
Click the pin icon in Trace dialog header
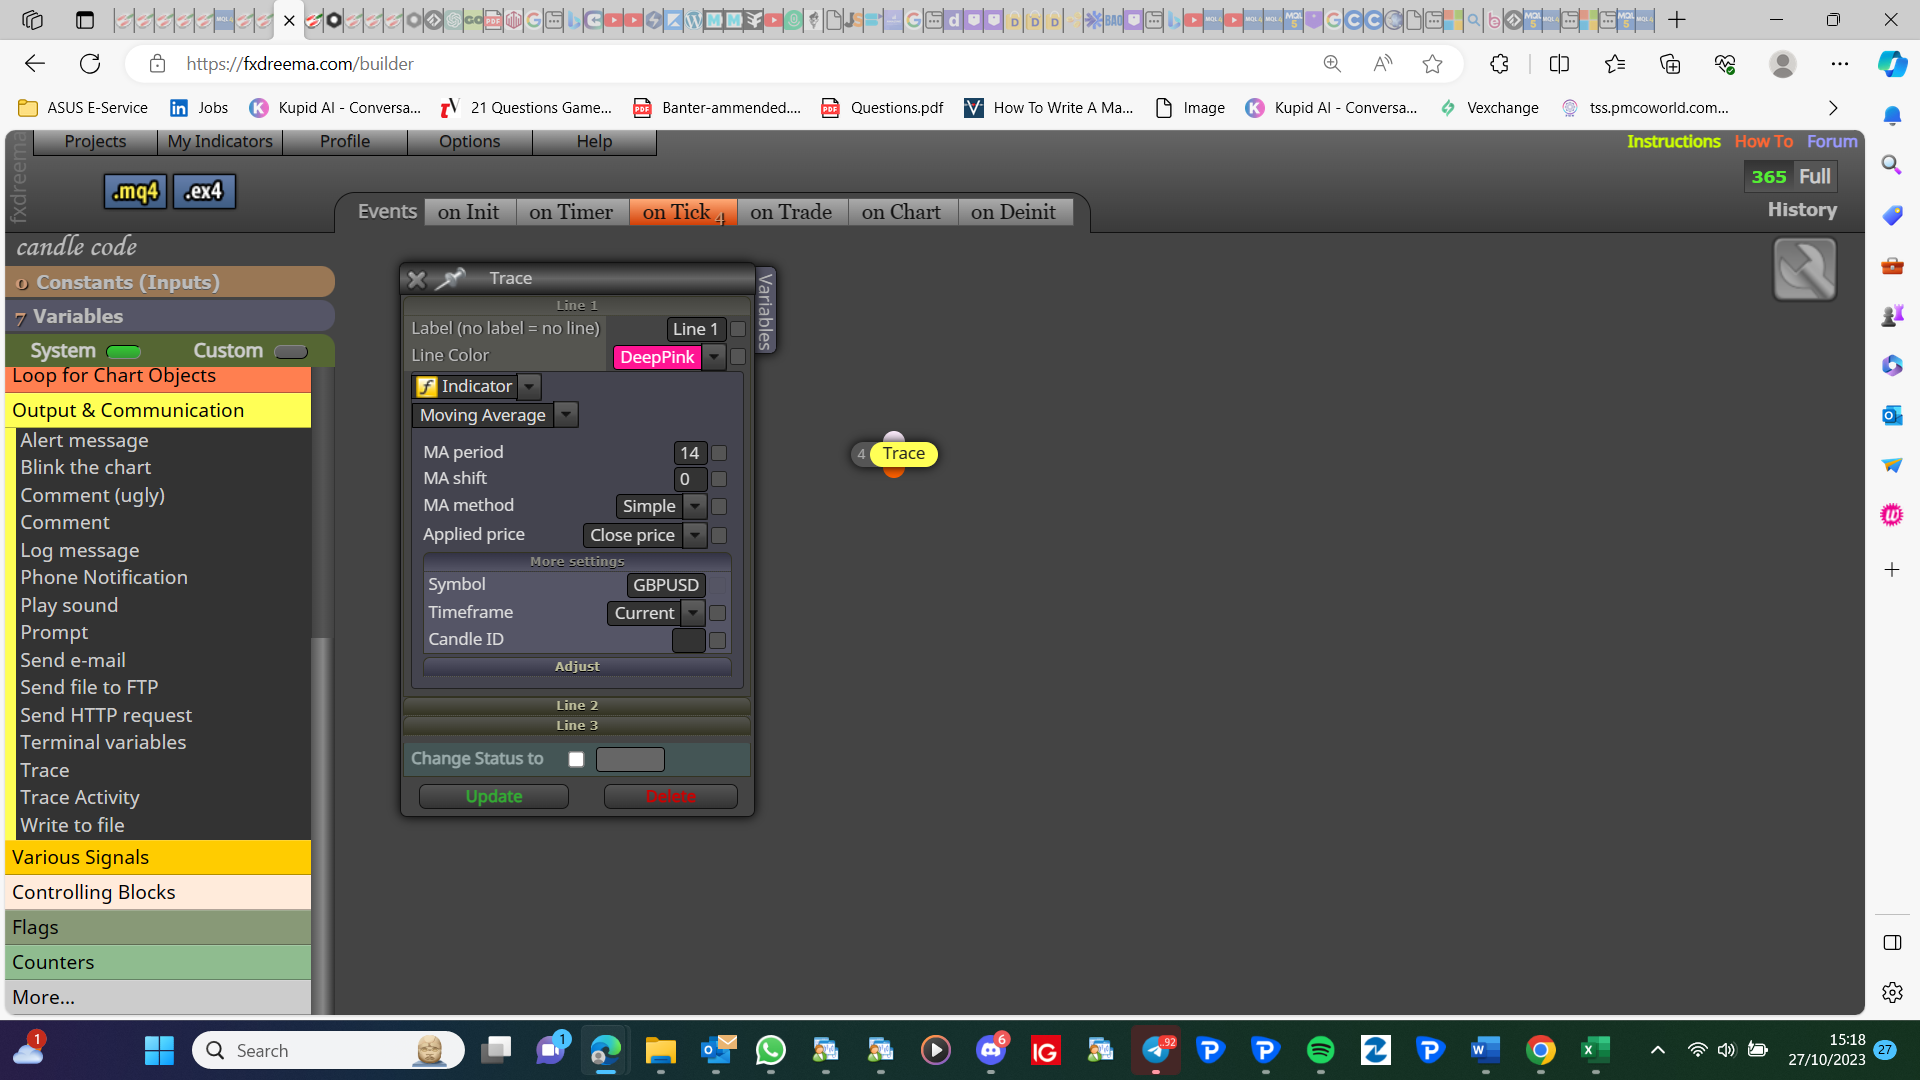450,278
